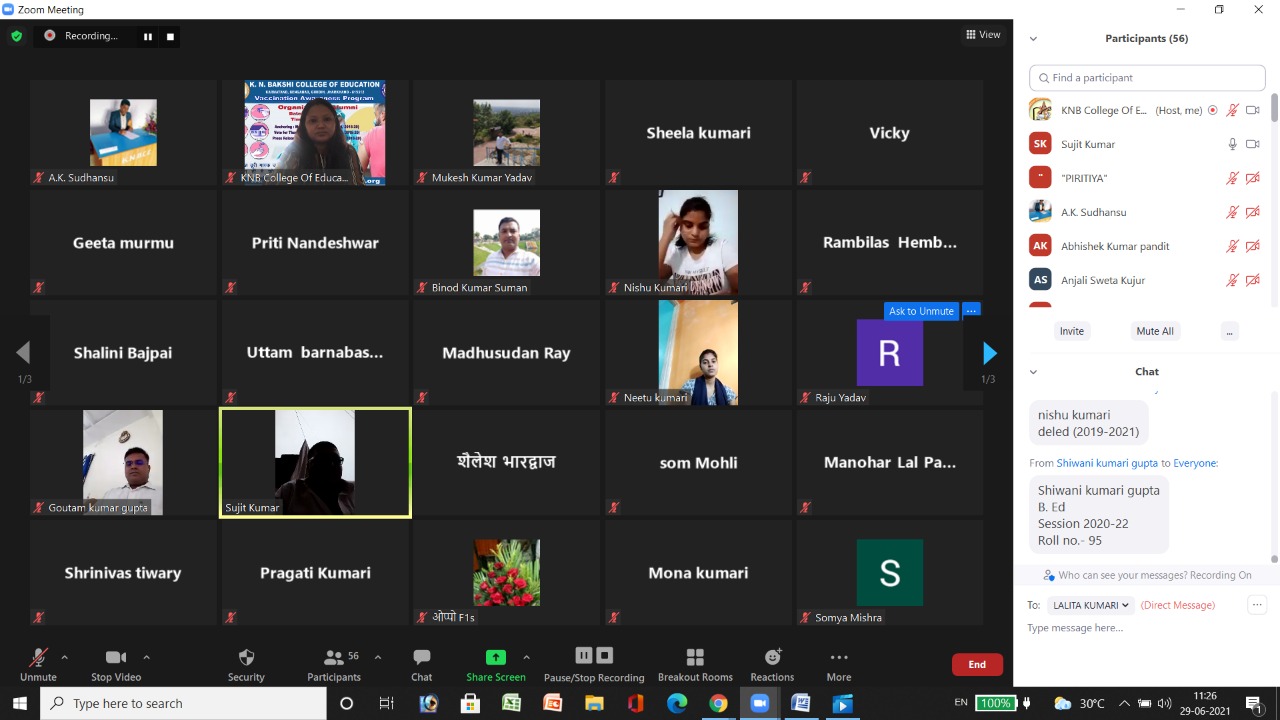Viewport: 1280px width, 720px height.
Task: Open Excel from taskbar
Action: pyautogui.click(x=511, y=703)
